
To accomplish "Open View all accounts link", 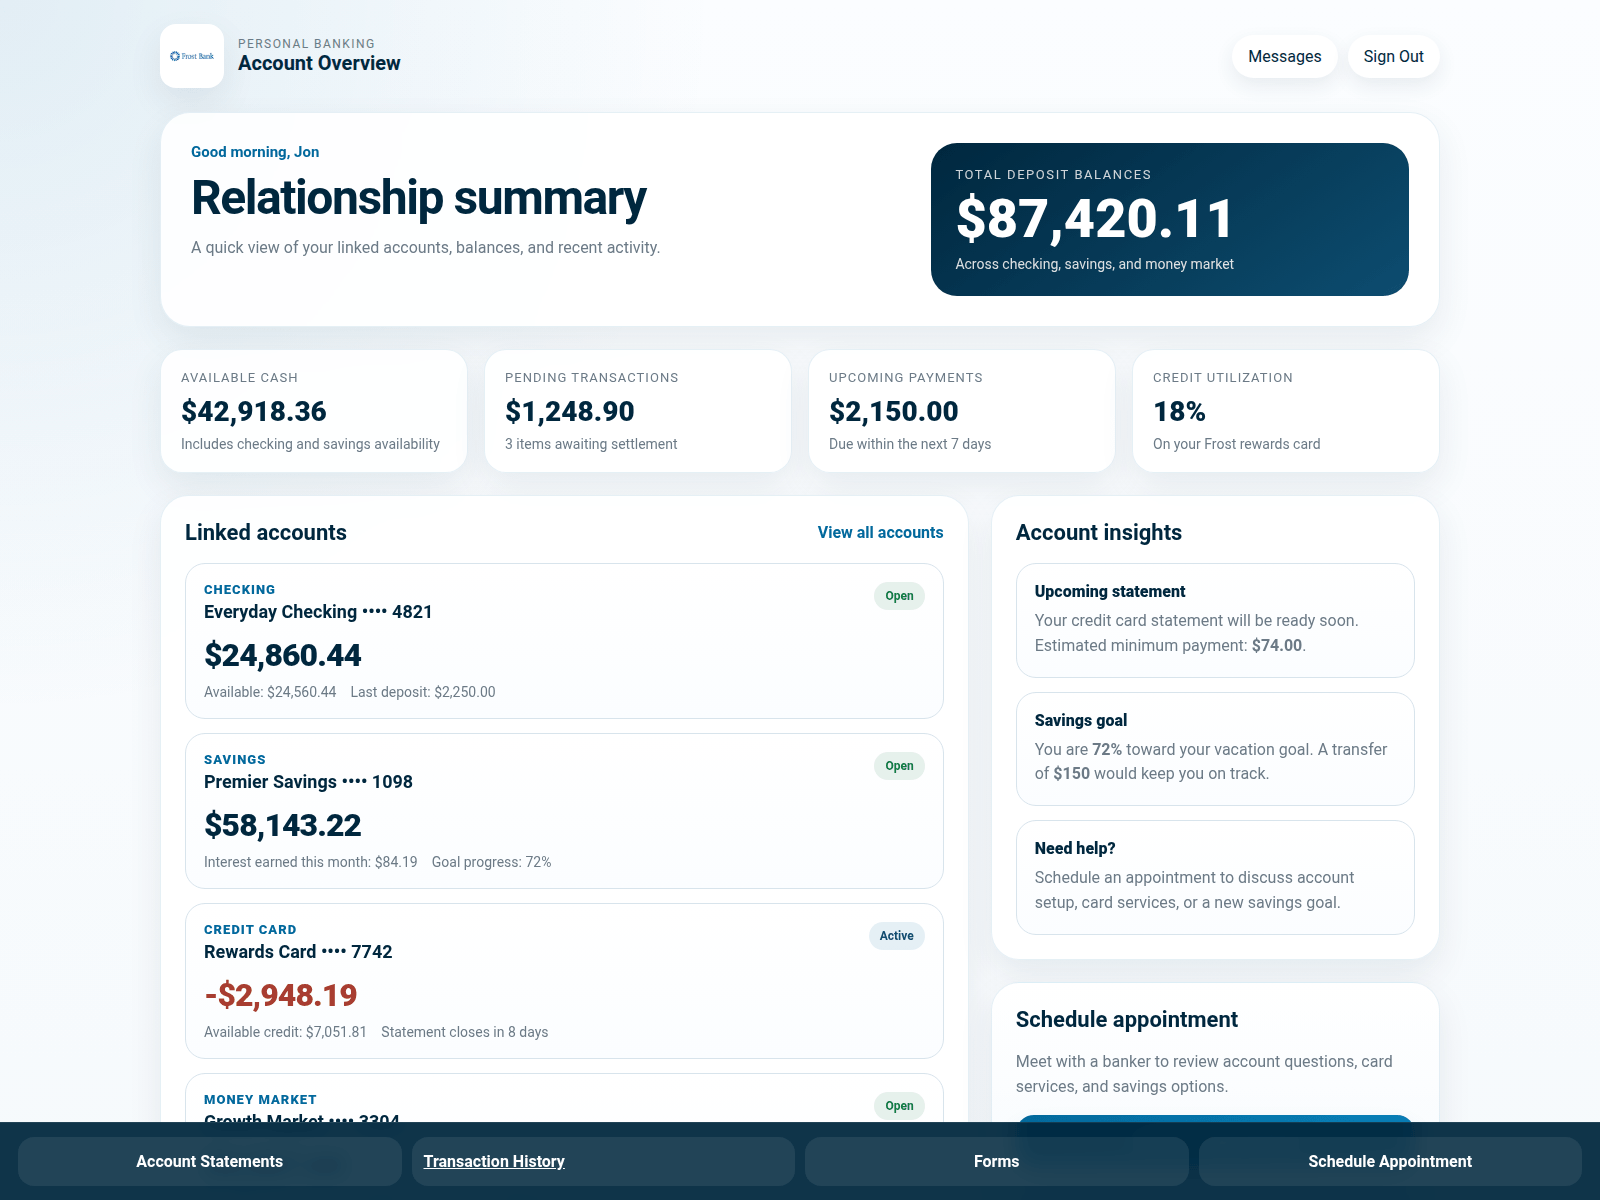I will click(x=880, y=532).
